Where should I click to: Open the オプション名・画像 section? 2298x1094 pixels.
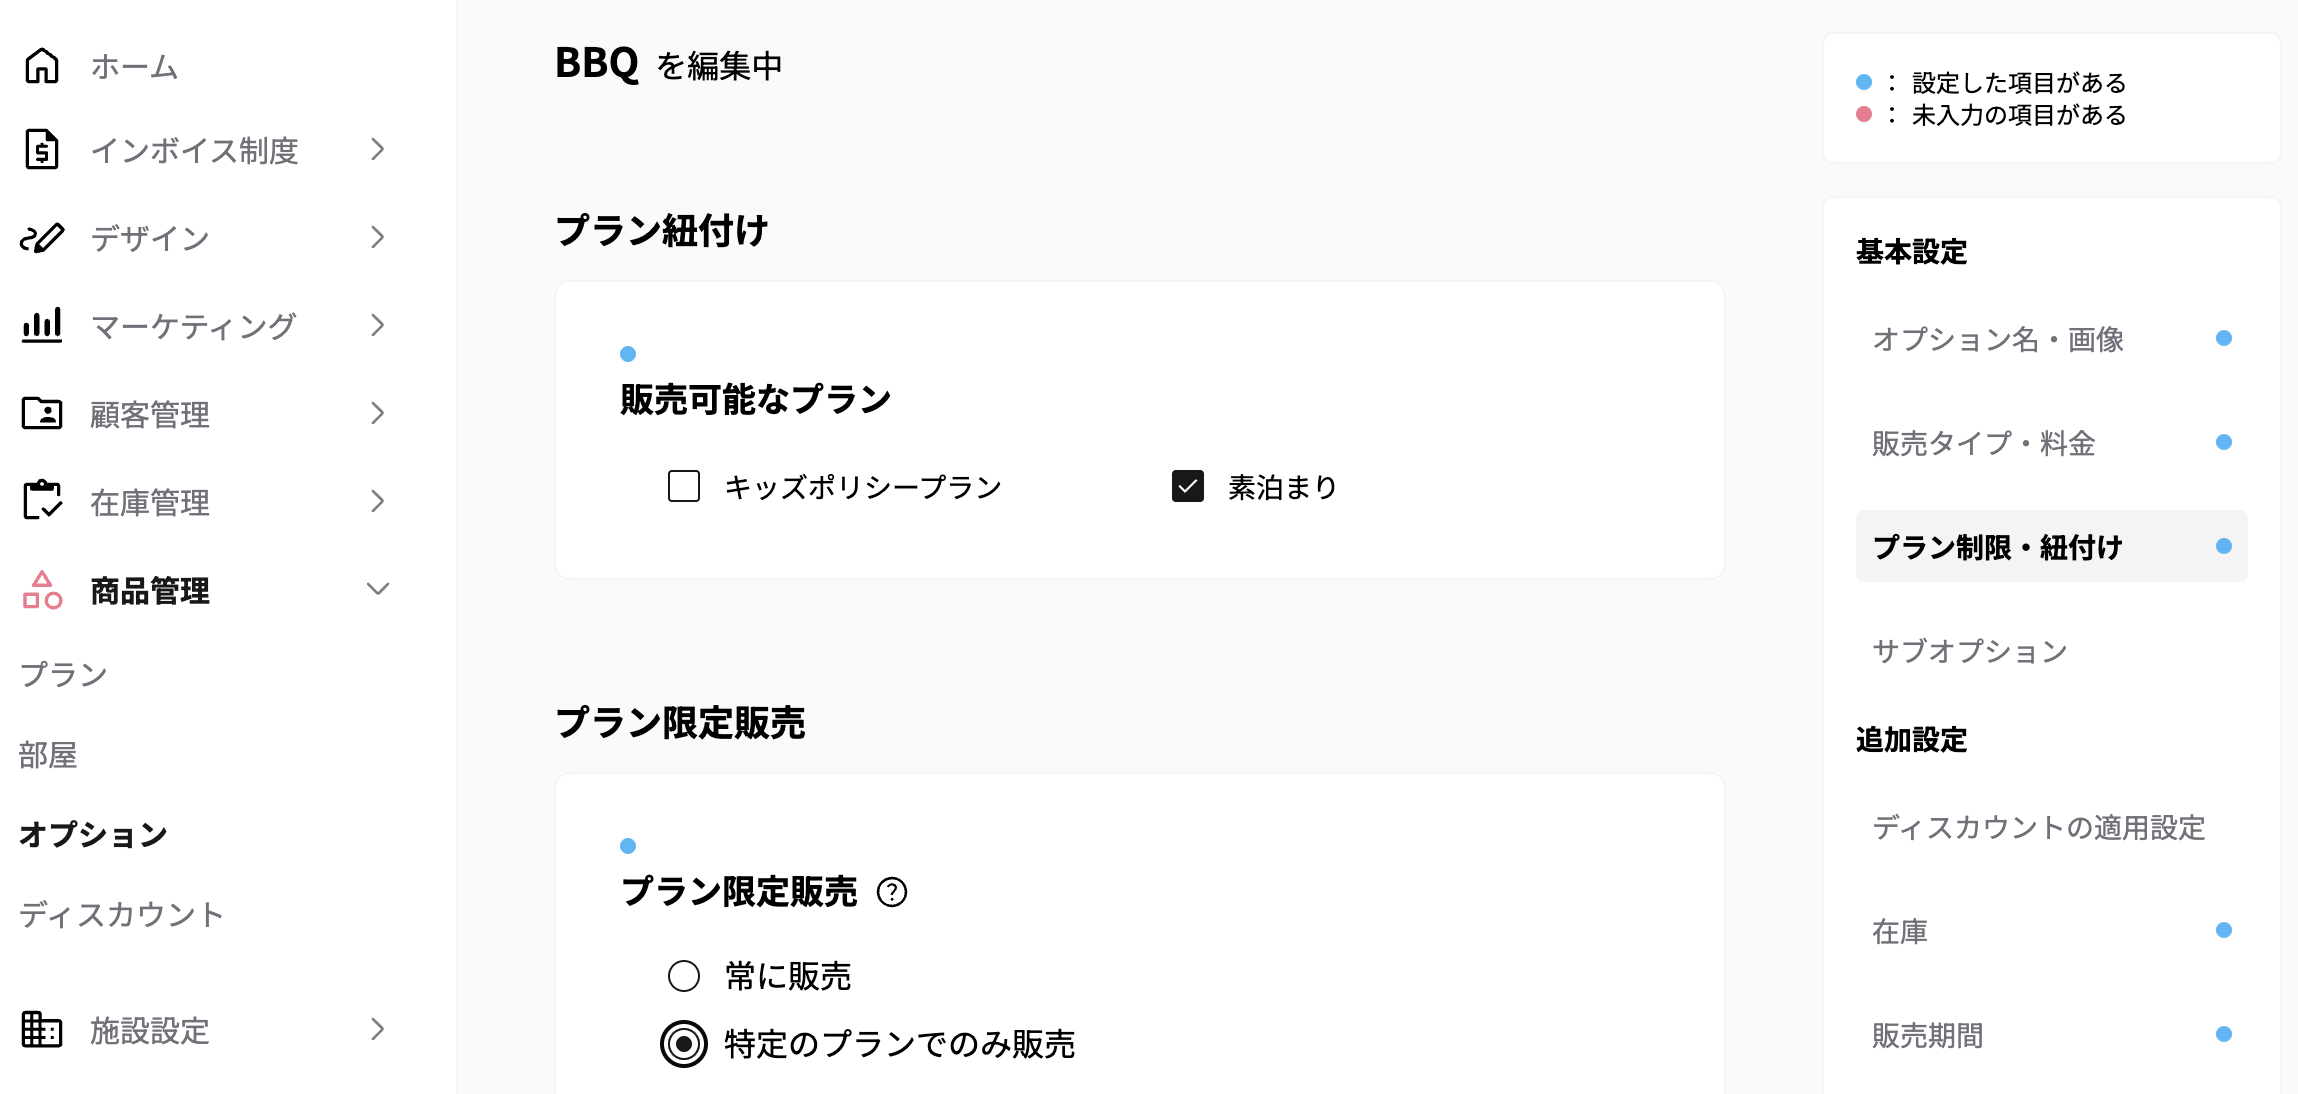1998,340
